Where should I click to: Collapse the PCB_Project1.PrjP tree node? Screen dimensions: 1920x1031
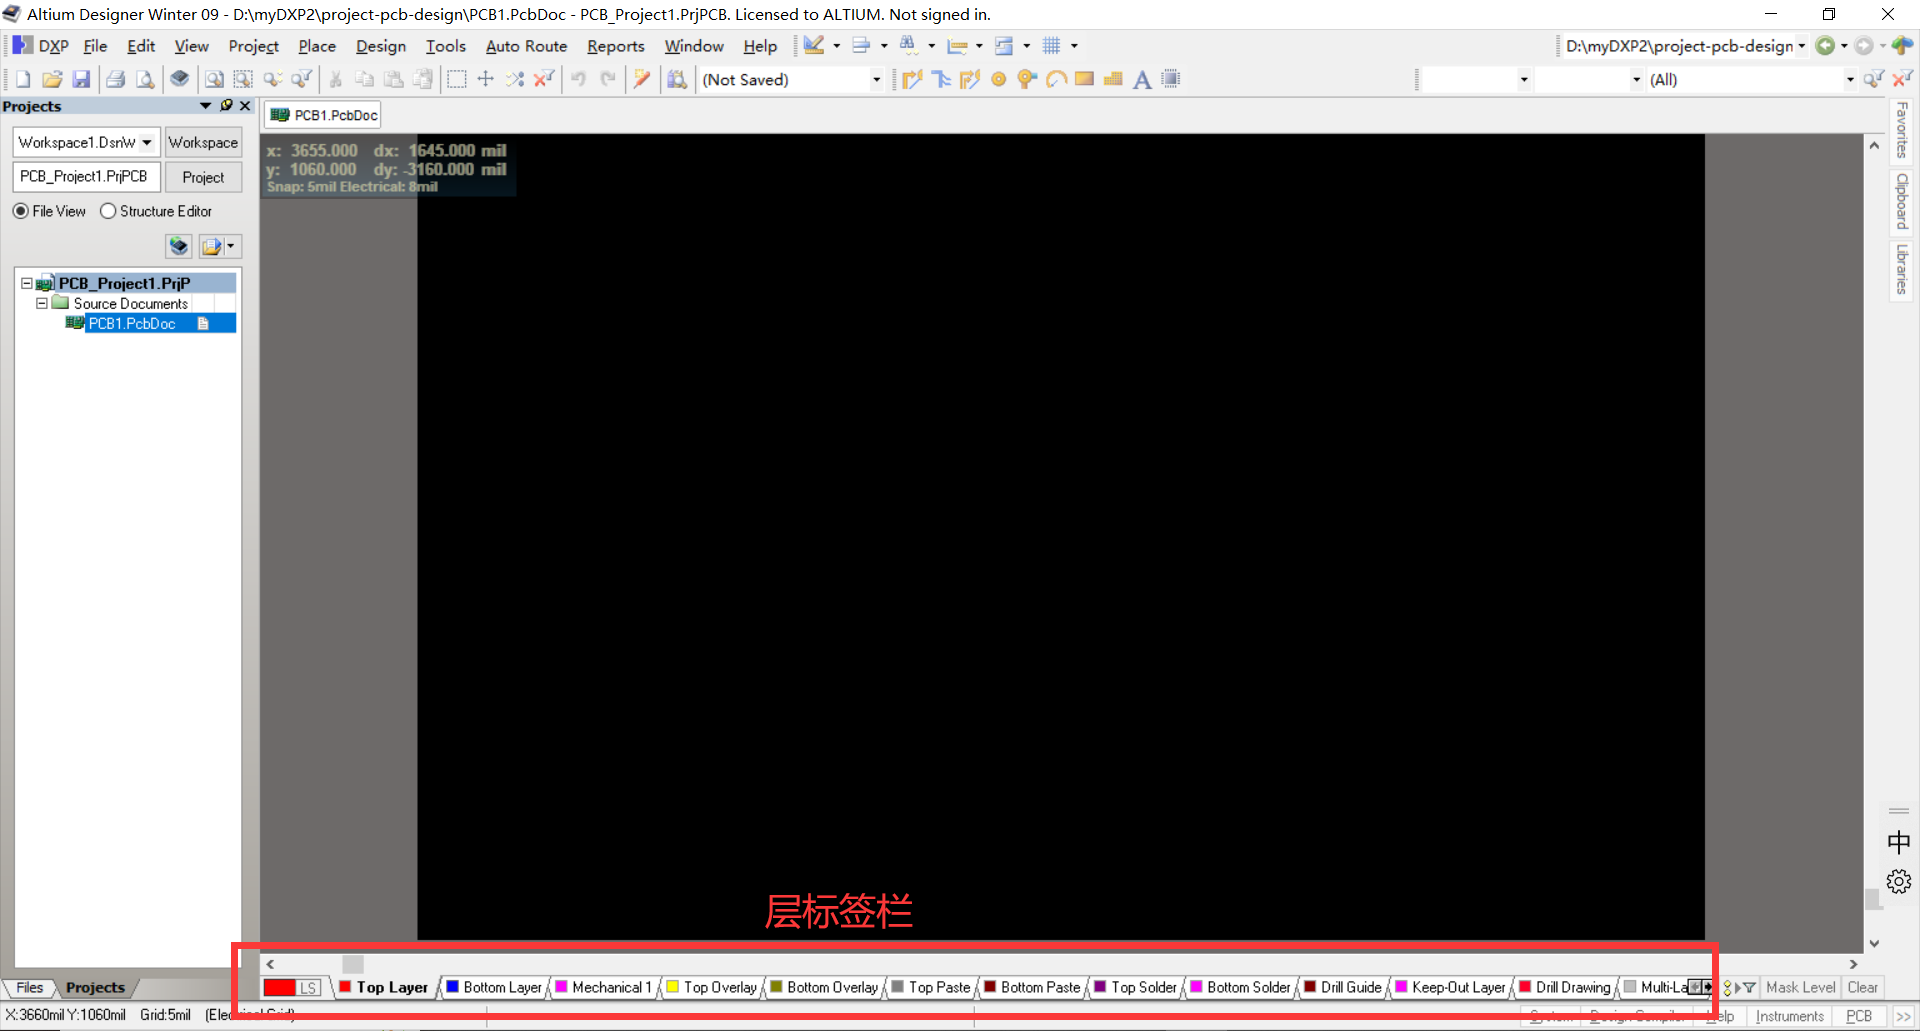tap(27, 283)
